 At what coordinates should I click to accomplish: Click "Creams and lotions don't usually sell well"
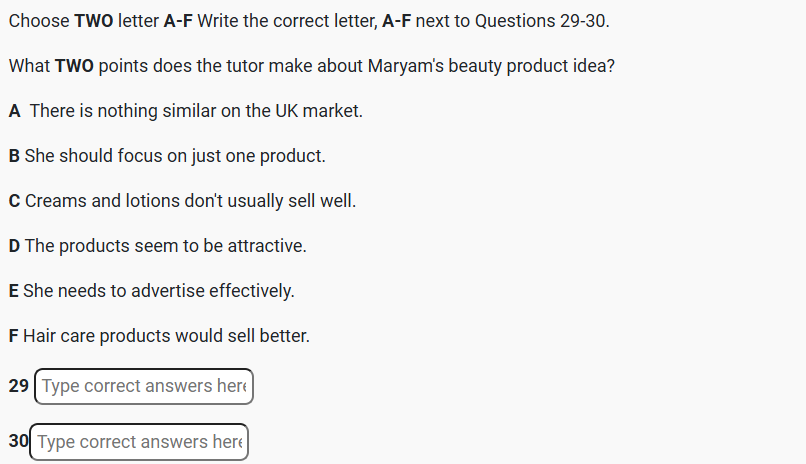click(x=190, y=201)
